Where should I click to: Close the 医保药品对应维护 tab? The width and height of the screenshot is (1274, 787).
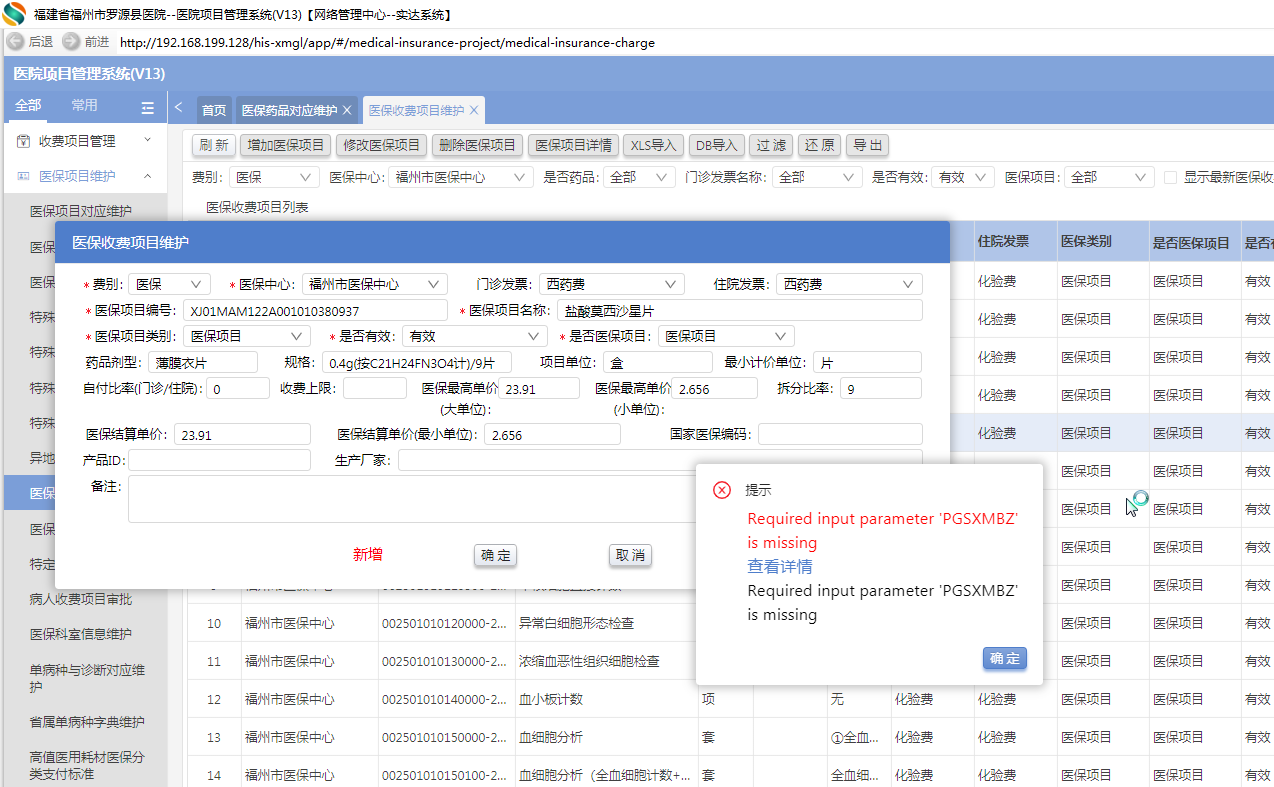tap(347, 110)
